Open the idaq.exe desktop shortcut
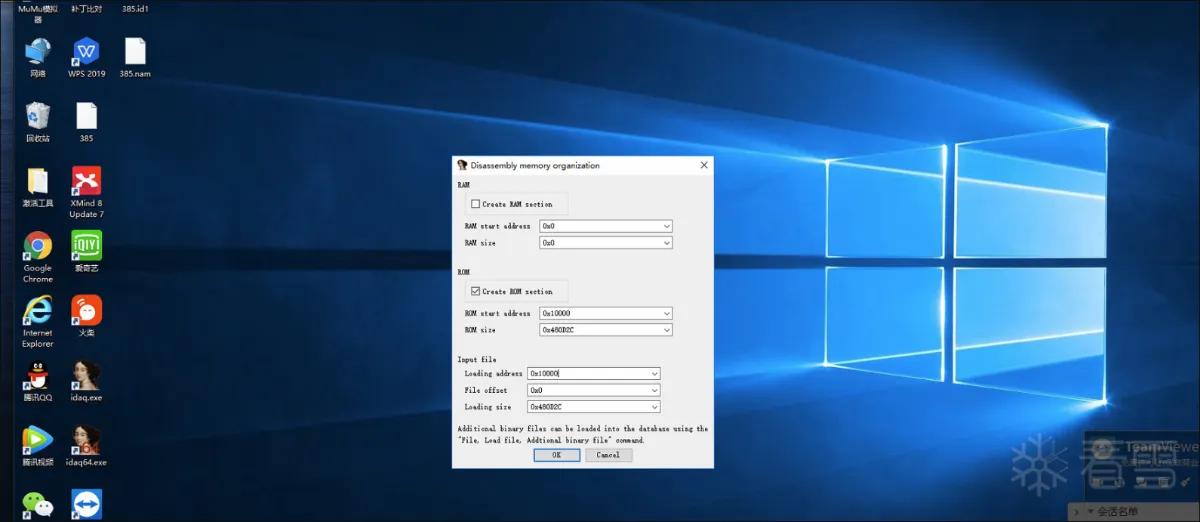The height and width of the screenshot is (522, 1200). pyautogui.click(x=86, y=380)
